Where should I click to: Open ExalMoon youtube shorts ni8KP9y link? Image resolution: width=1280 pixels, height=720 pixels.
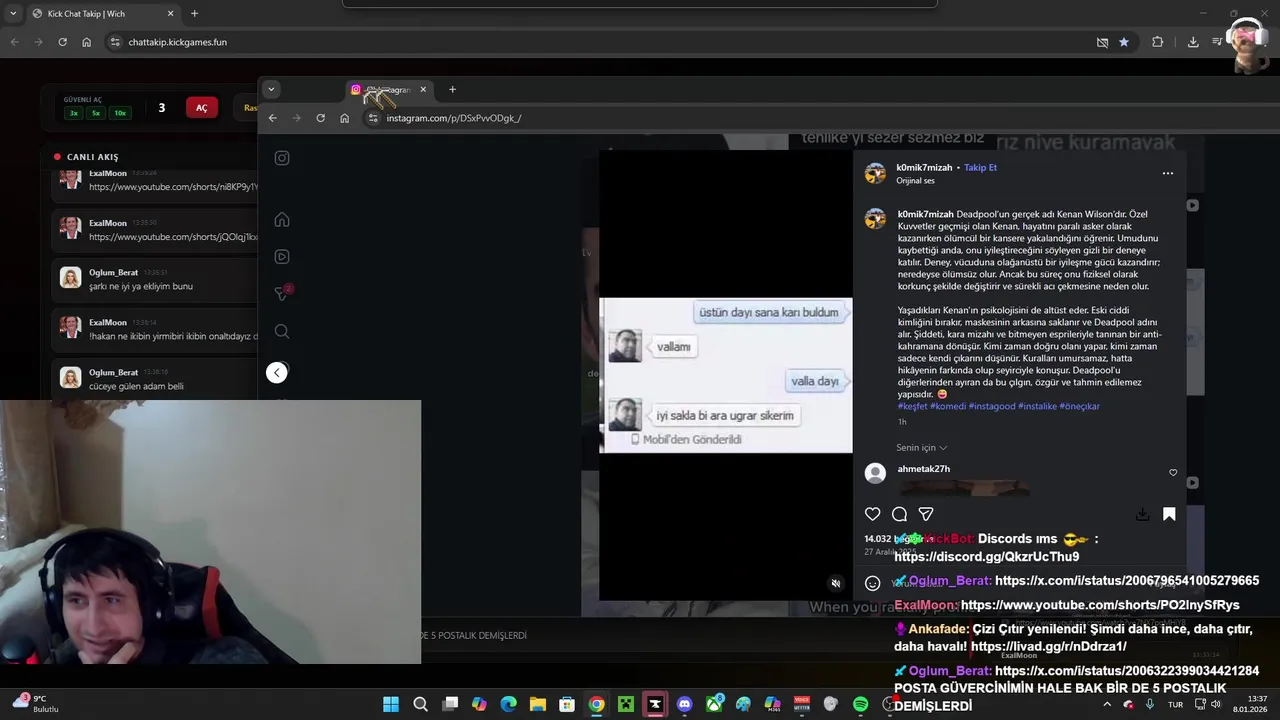[173, 187]
